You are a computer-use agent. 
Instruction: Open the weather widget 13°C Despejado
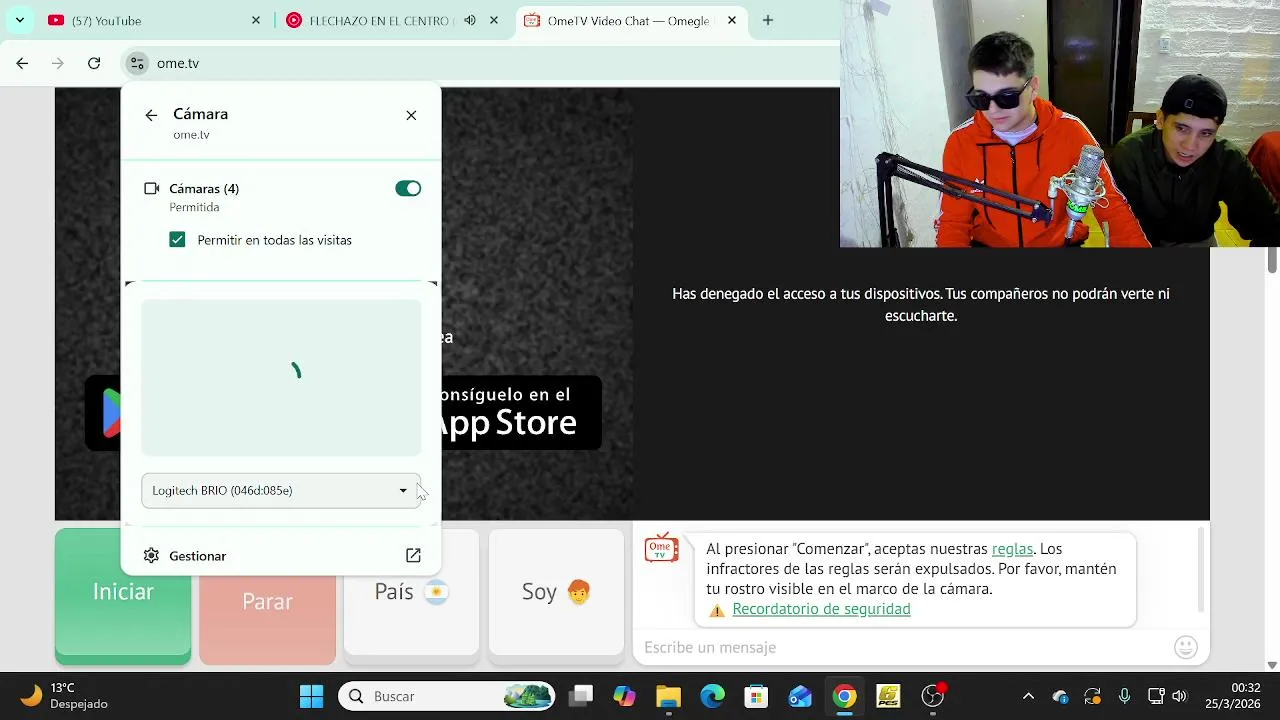pyautogui.click(x=66, y=696)
